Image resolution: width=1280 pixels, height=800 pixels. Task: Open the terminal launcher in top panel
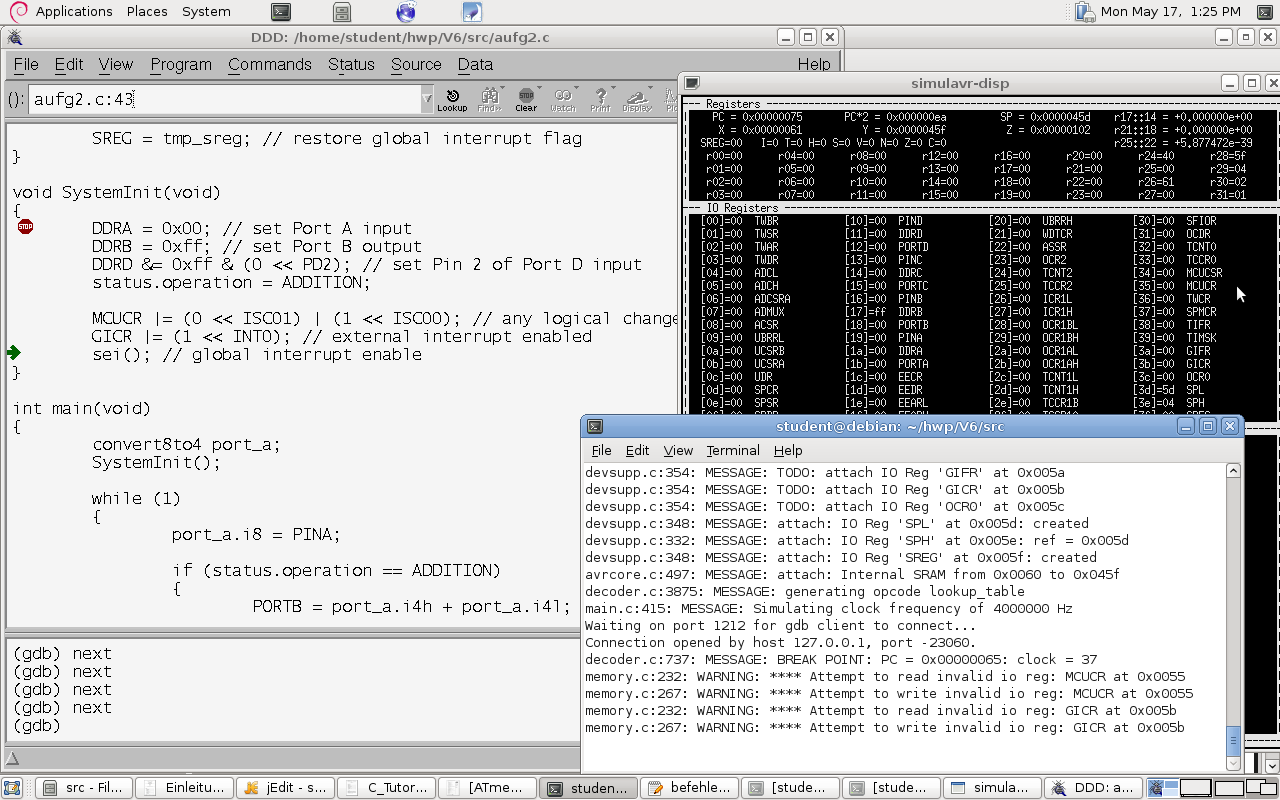click(x=282, y=12)
